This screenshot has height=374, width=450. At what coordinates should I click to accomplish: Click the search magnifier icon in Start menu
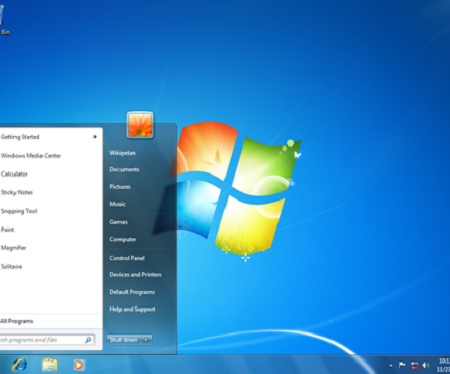(88, 340)
